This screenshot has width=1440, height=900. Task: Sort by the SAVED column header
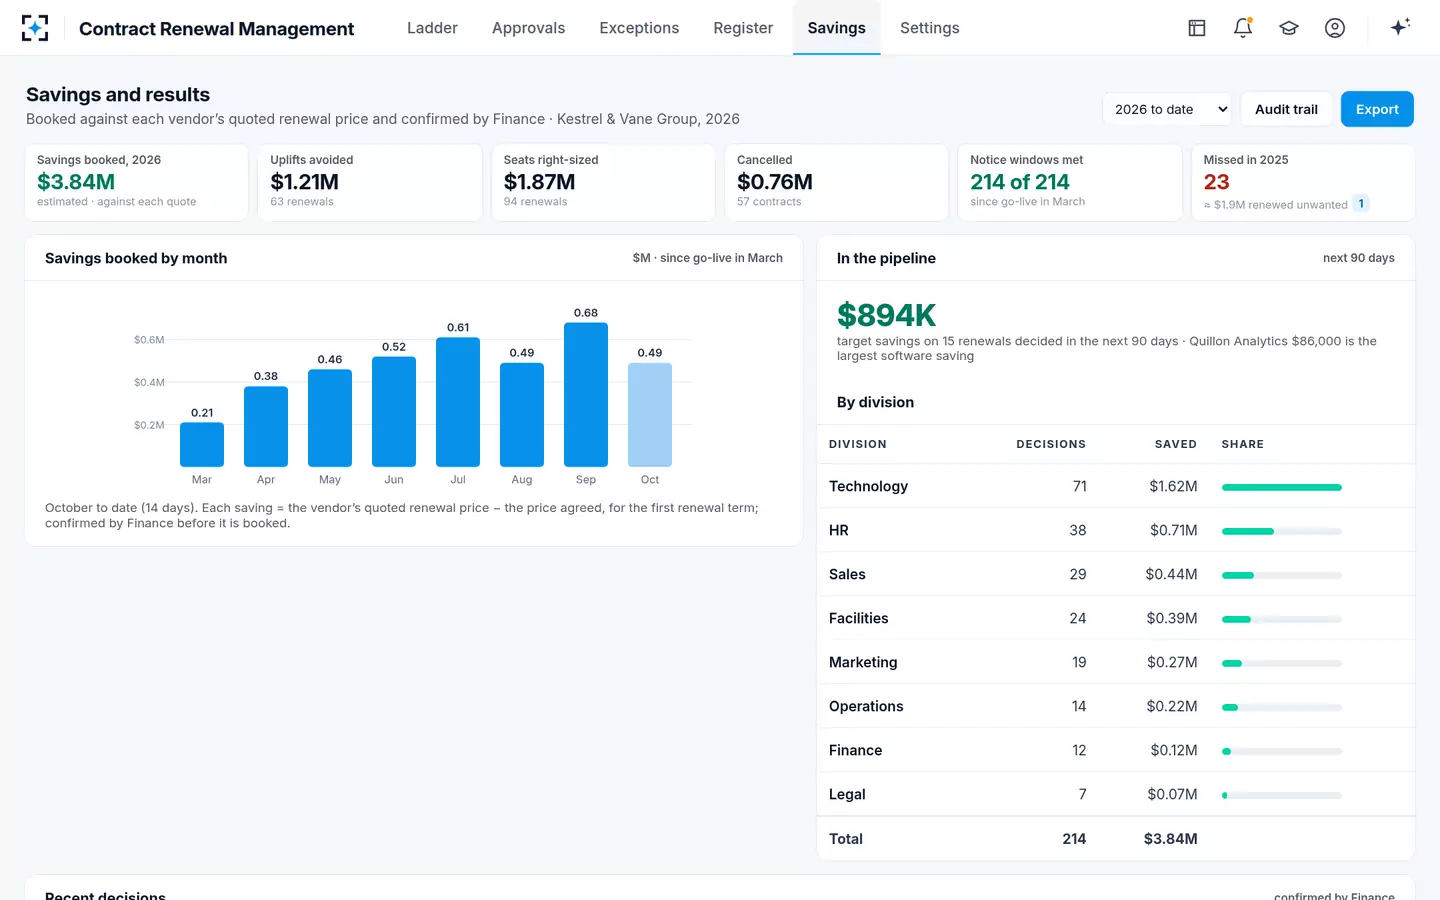click(1176, 444)
